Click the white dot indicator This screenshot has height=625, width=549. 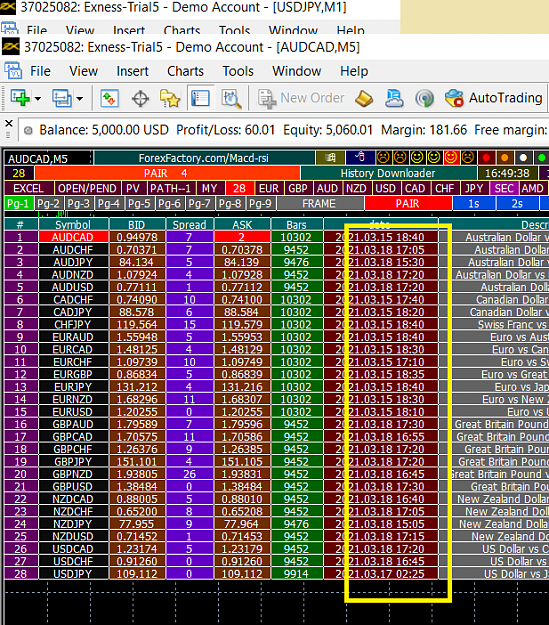tap(523, 158)
